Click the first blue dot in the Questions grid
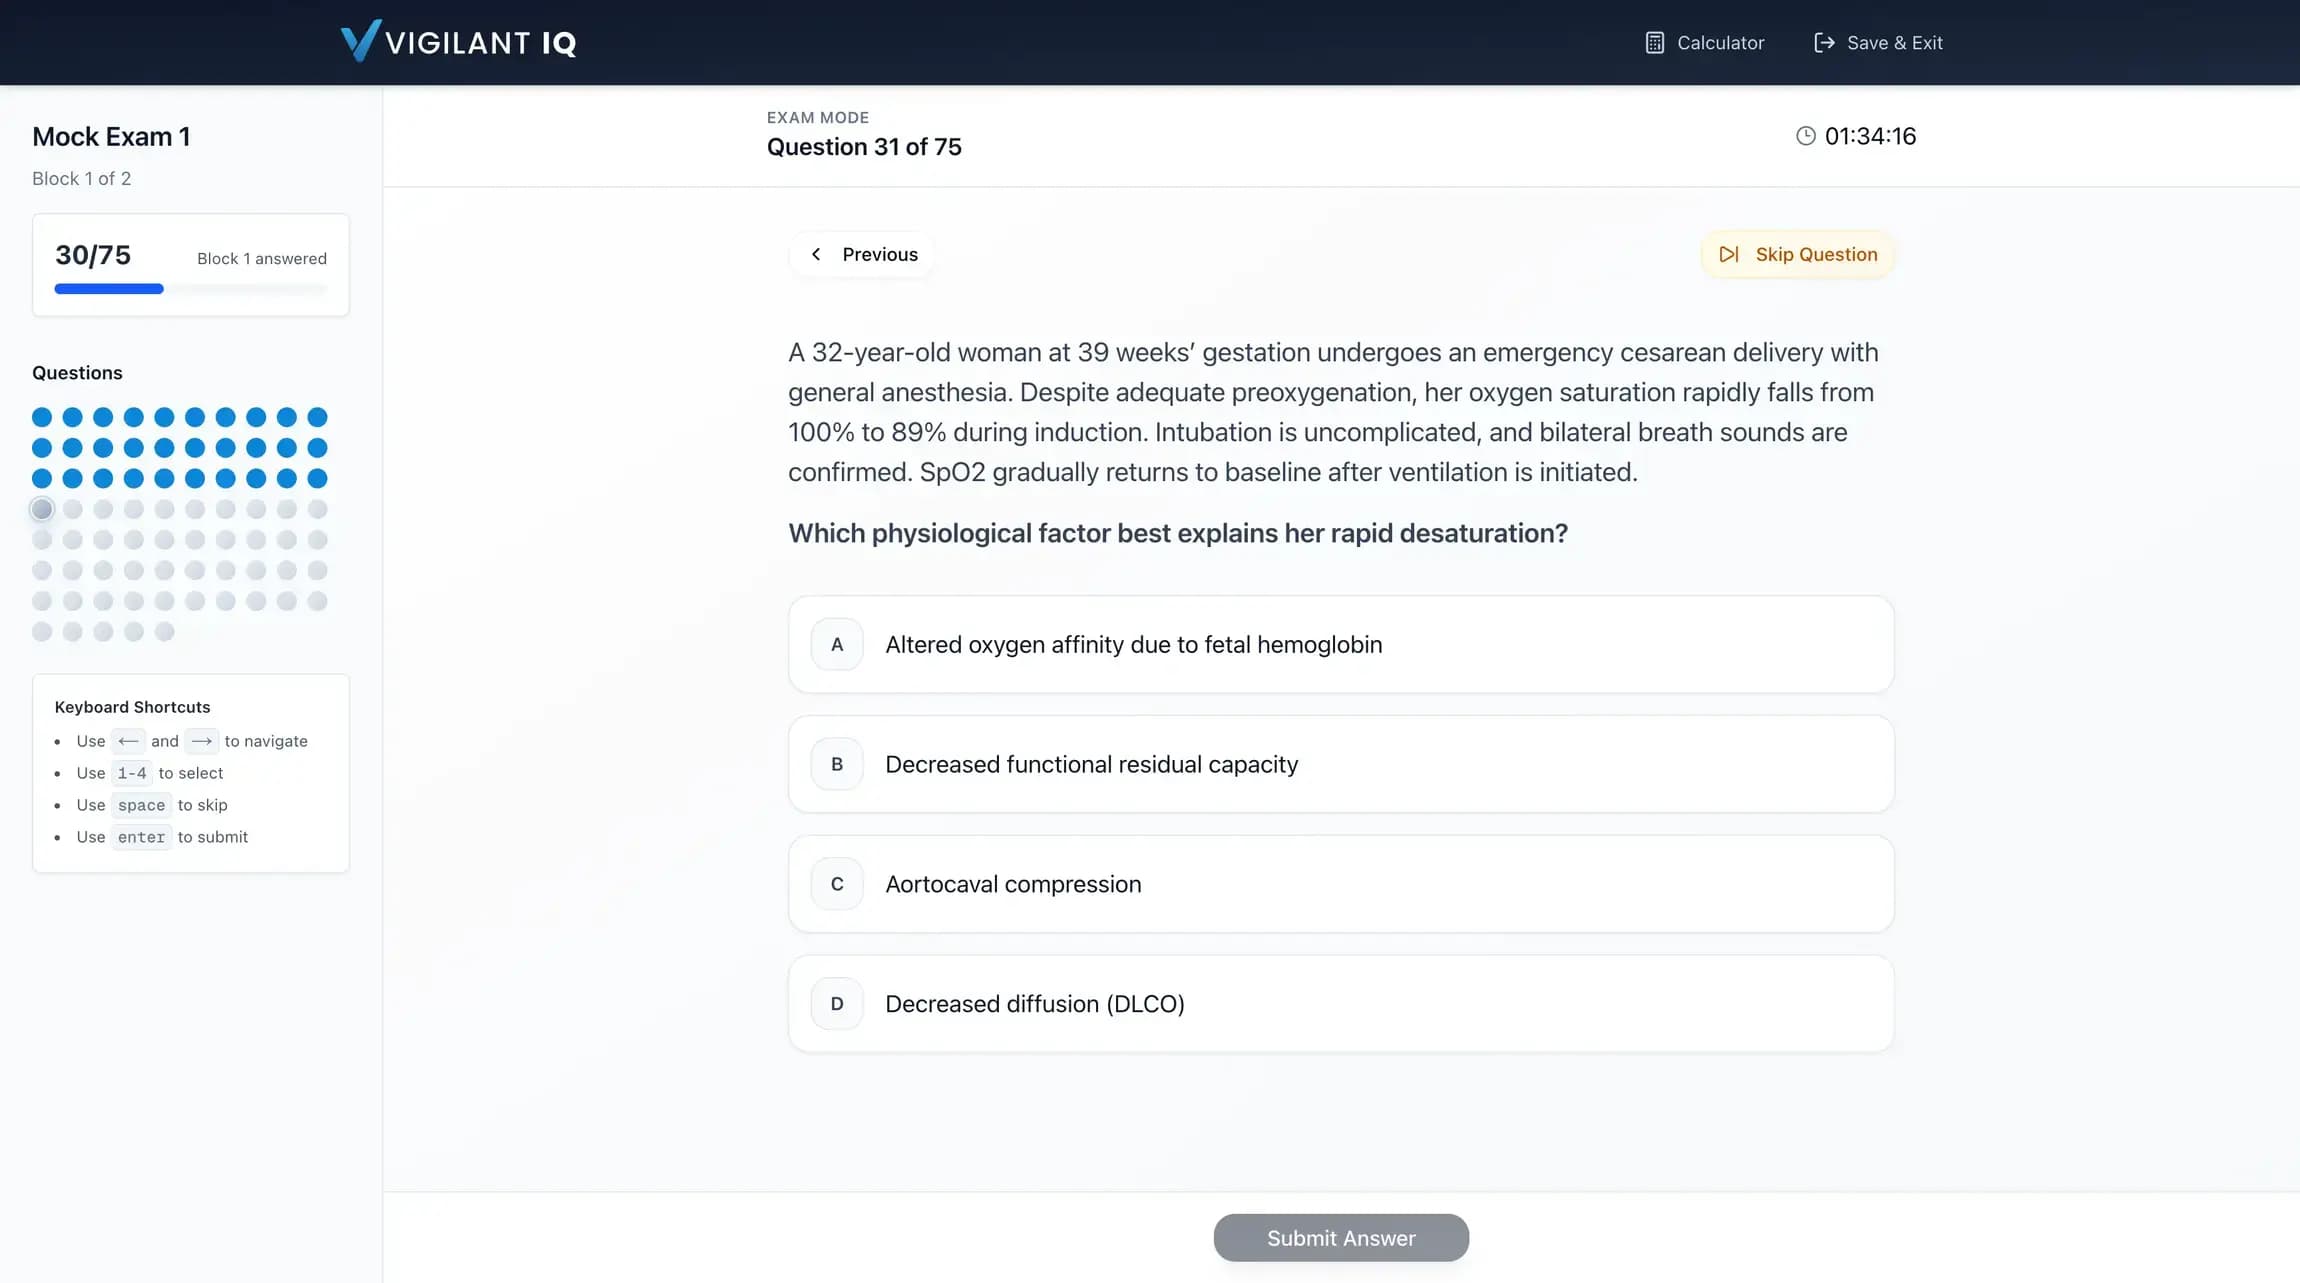The height and width of the screenshot is (1283, 2300). (x=42, y=417)
